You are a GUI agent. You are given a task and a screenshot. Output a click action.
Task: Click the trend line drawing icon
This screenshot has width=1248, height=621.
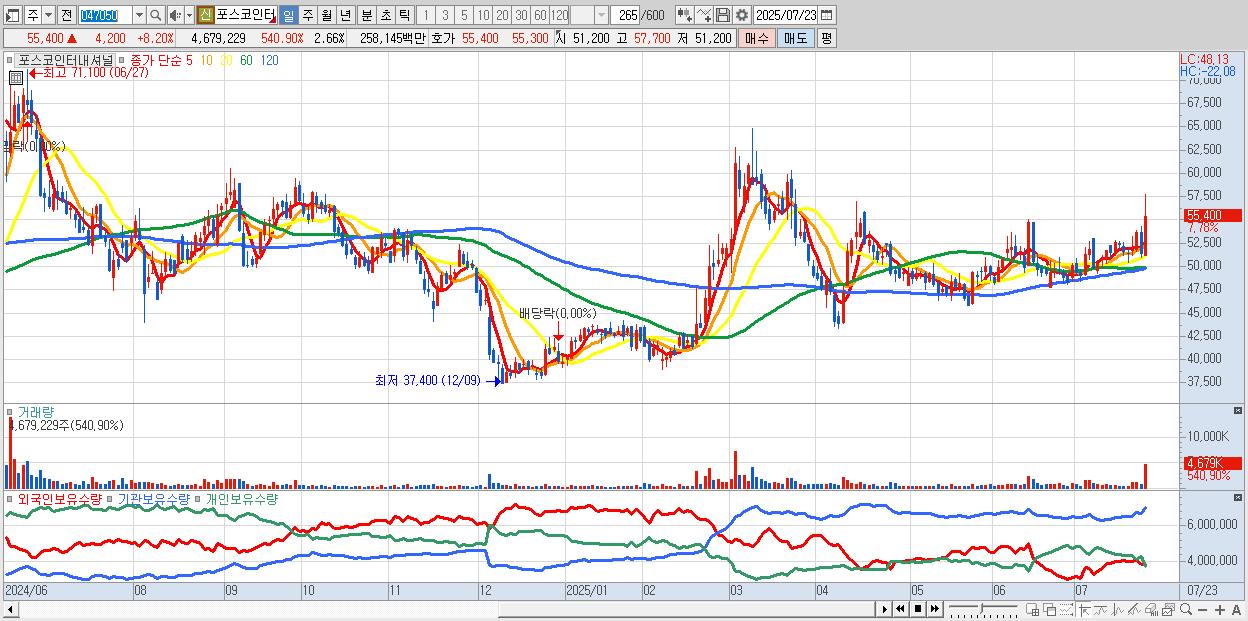(1101, 608)
